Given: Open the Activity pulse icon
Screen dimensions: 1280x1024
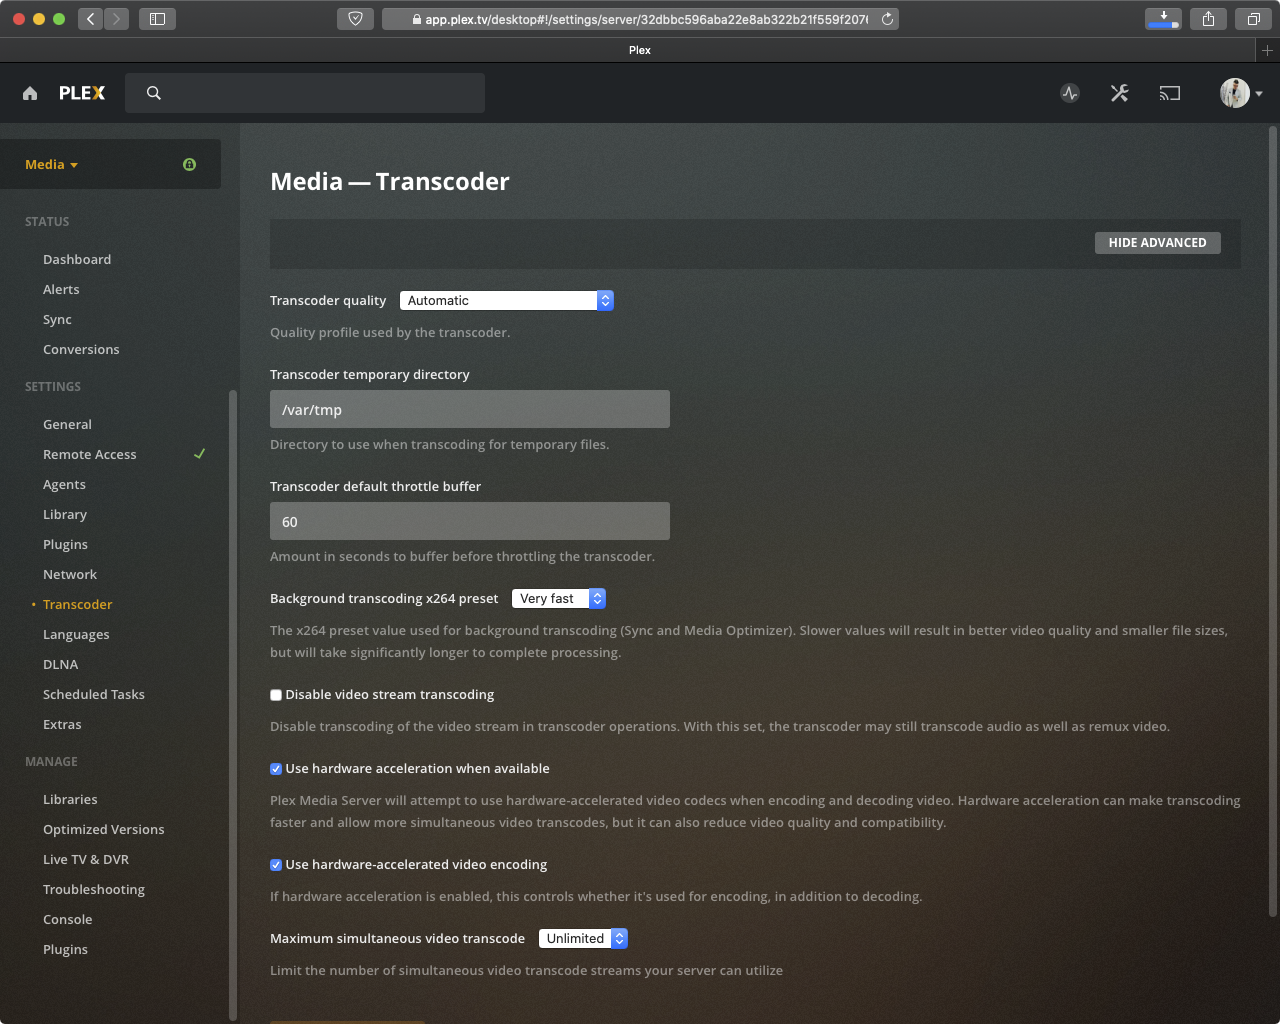Looking at the screenshot, I should tap(1070, 93).
